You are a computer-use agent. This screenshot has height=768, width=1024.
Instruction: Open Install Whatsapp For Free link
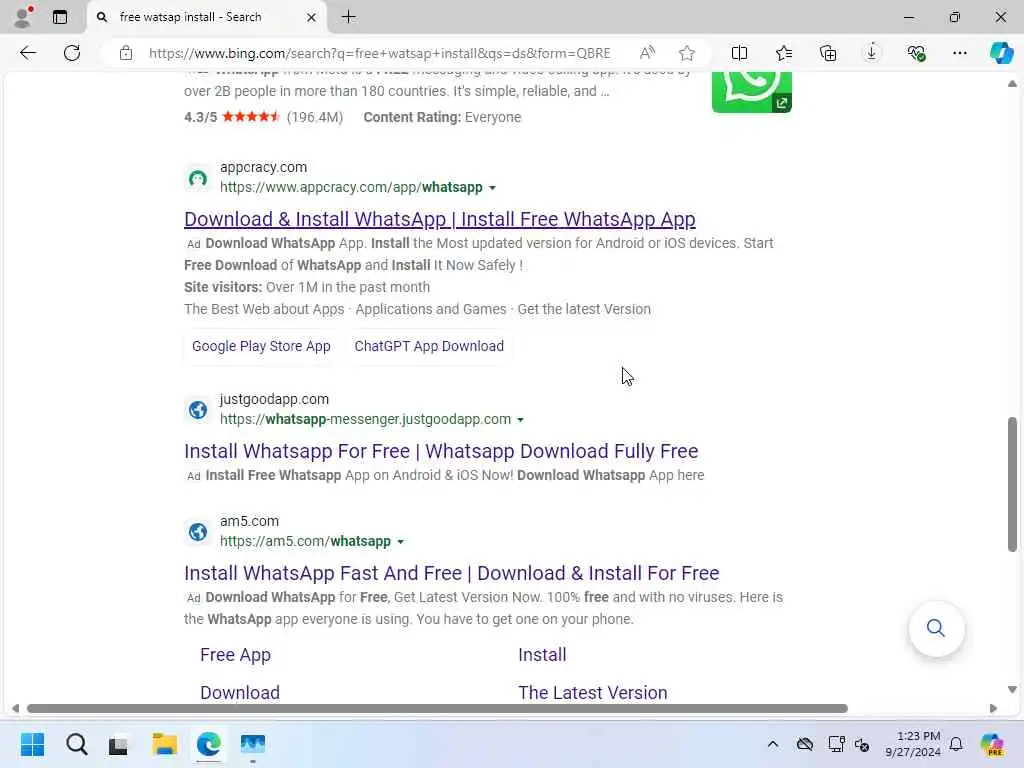[441, 451]
